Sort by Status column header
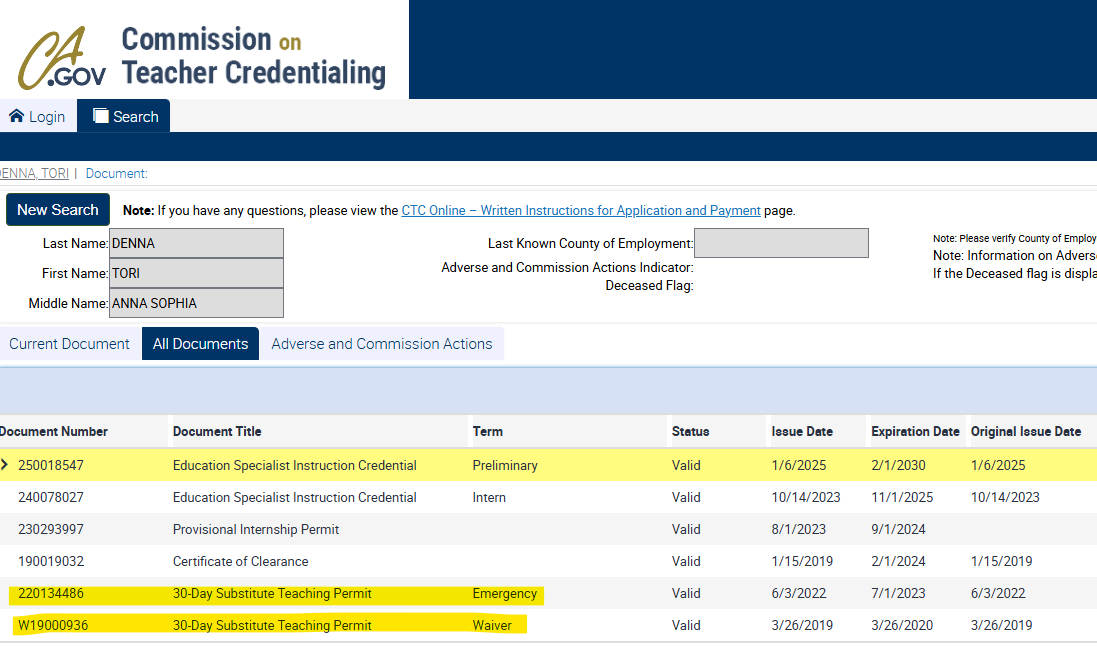 (691, 432)
